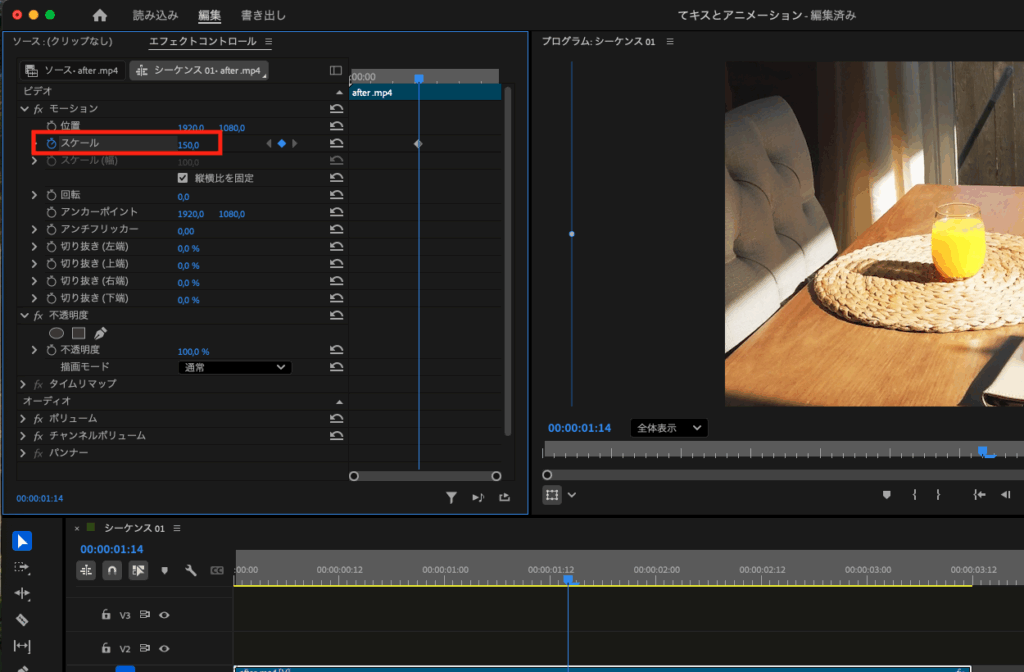Image resolution: width=1024 pixels, height=672 pixels.
Task: Reset the スケール parameter
Action: 337,144
